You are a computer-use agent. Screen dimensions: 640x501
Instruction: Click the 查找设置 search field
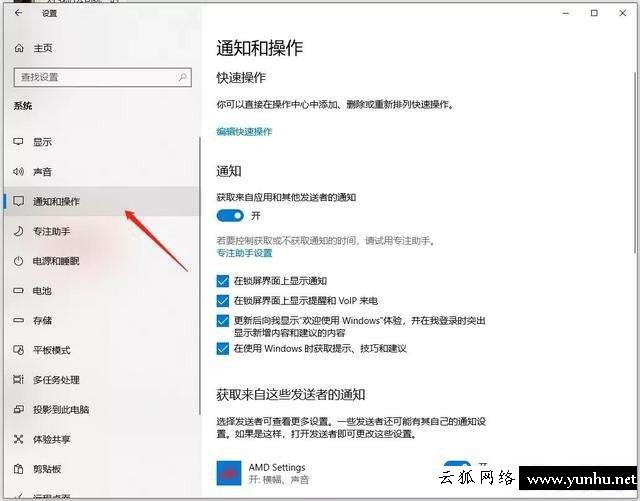102,77
